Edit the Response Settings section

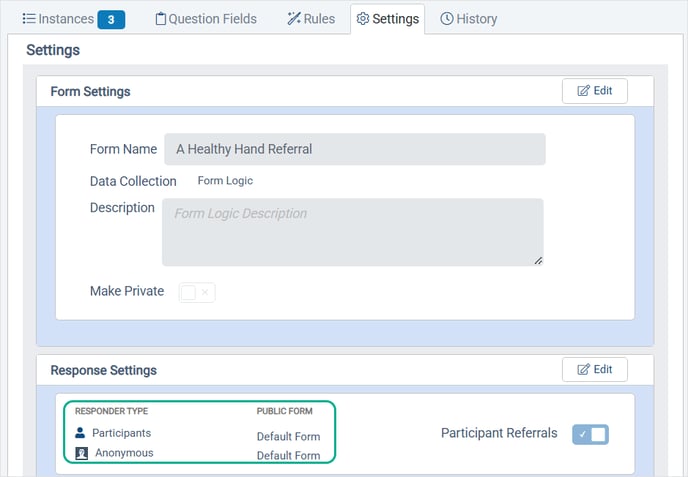pyautogui.click(x=595, y=369)
